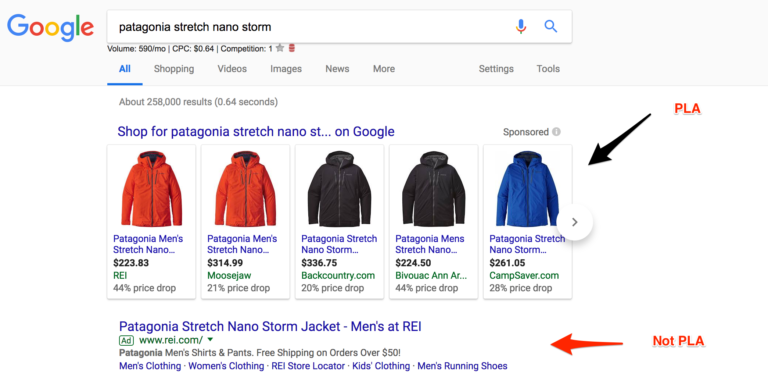The width and height of the screenshot is (768, 381).
Task: Open the Settings menu
Action: point(496,69)
